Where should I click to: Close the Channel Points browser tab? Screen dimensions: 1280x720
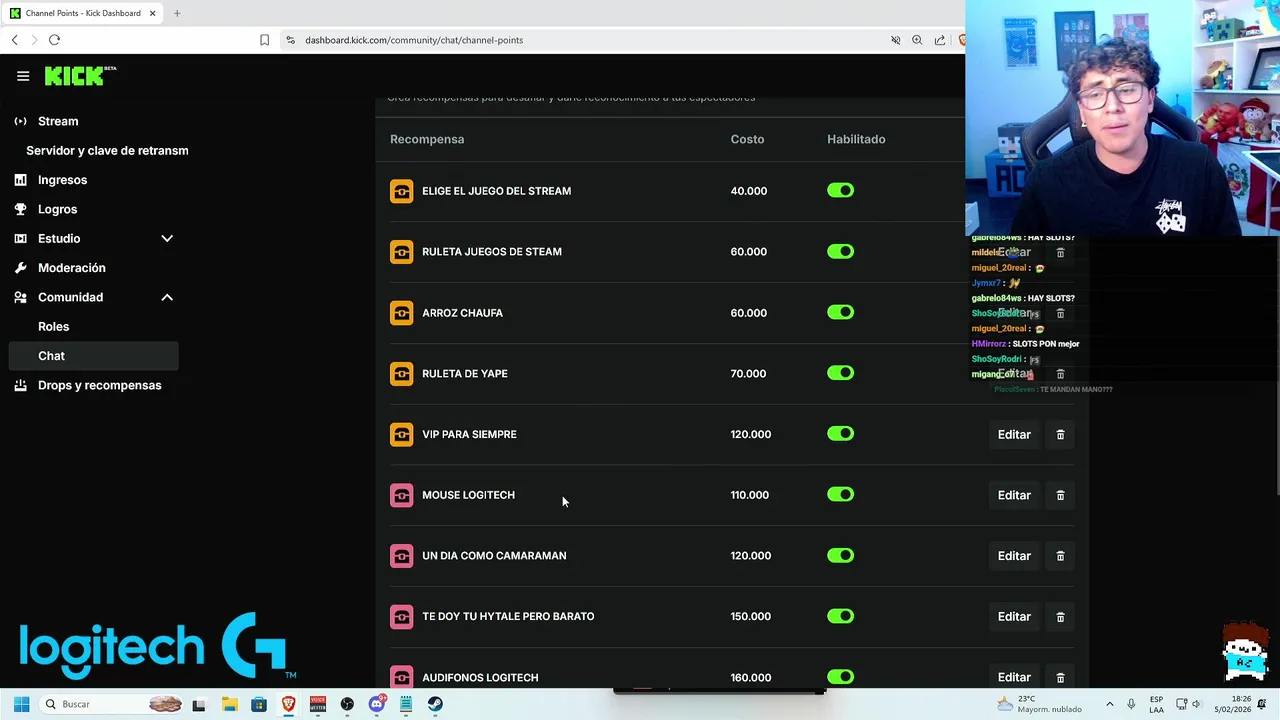pyautogui.click(x=152, y=13)
